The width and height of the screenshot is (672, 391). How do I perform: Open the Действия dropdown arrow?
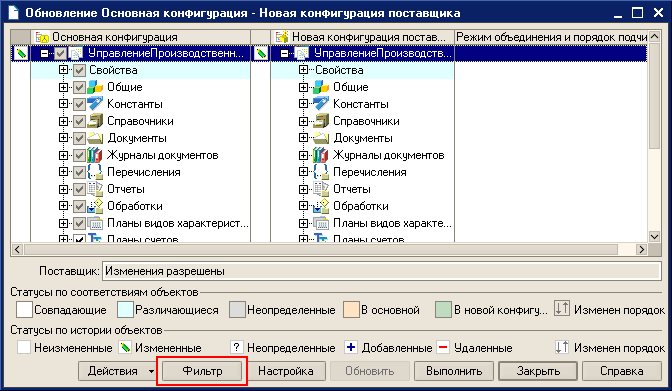pos(151,371)
